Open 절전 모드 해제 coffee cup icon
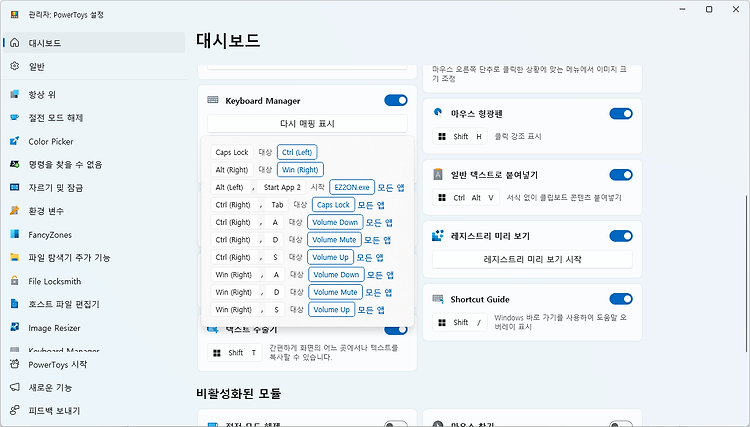The image size is (750, 427). pyautogui.click(x=15, y=118)
